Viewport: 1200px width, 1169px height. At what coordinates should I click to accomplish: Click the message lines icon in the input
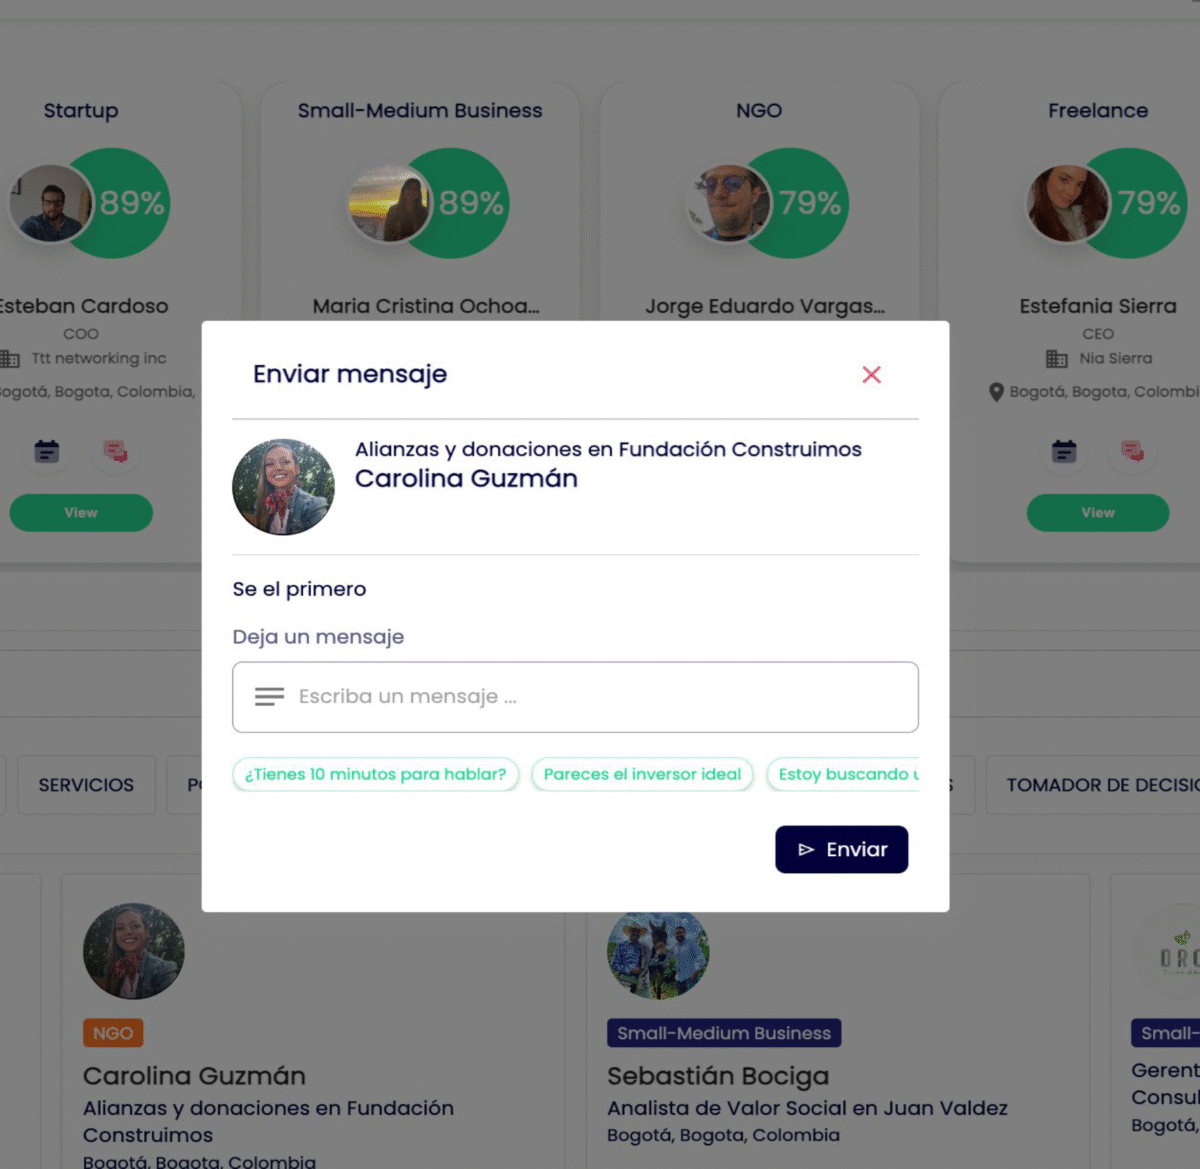(269, 697)
